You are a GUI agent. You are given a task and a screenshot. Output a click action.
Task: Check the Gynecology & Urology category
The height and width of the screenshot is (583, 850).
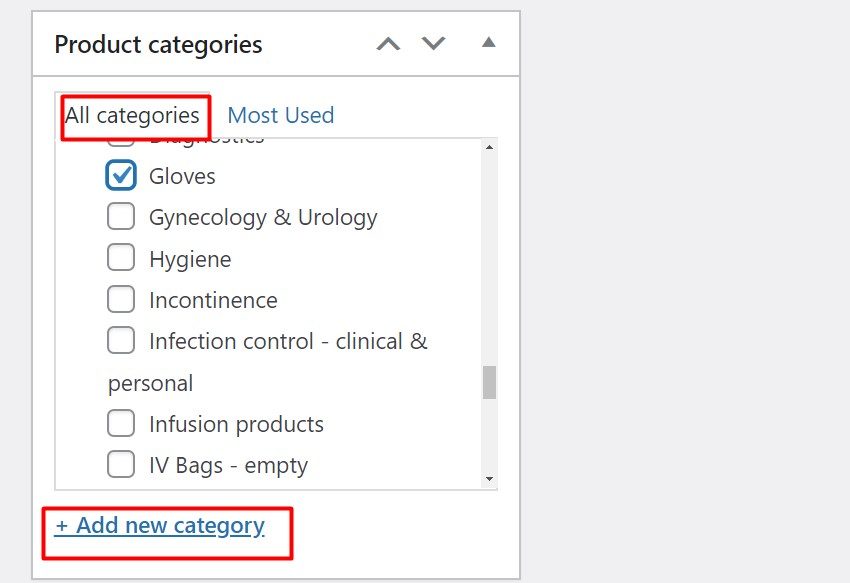pyautogui.click(x=121, y=217)
